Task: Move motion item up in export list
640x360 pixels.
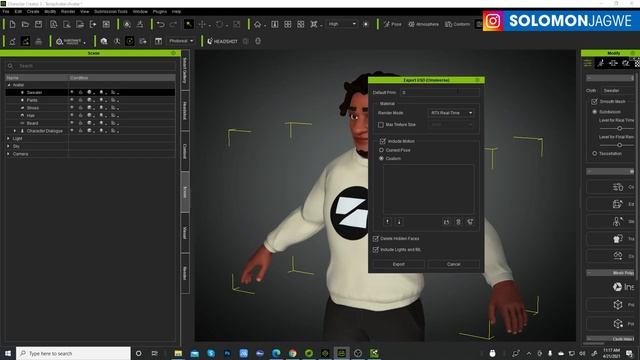Action: click(387, 222)
